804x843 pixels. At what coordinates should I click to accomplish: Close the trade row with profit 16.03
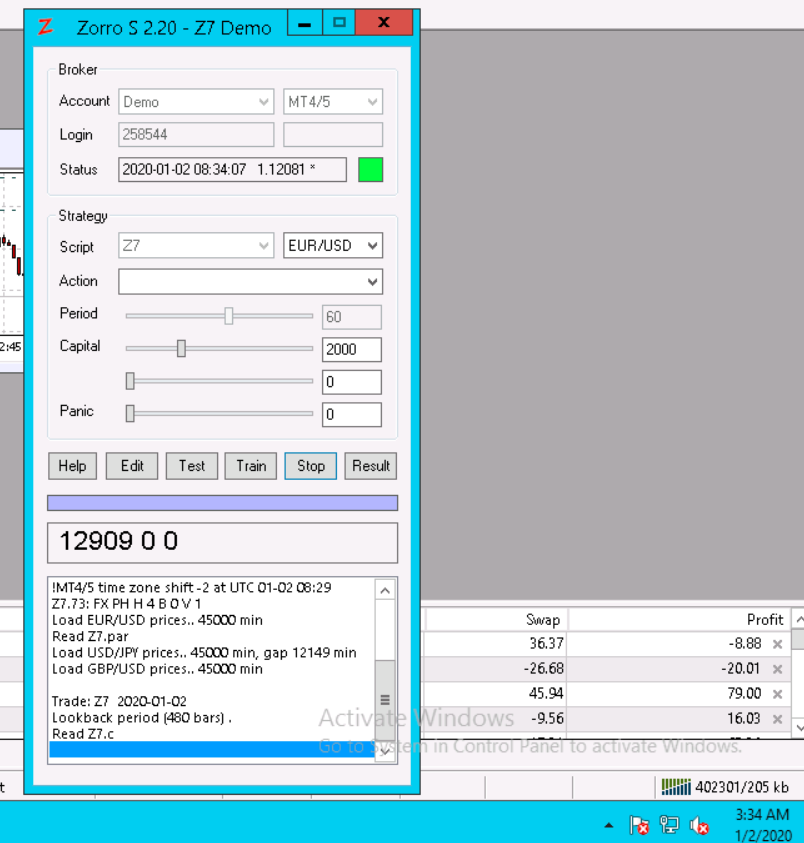(x=777, y=719)
